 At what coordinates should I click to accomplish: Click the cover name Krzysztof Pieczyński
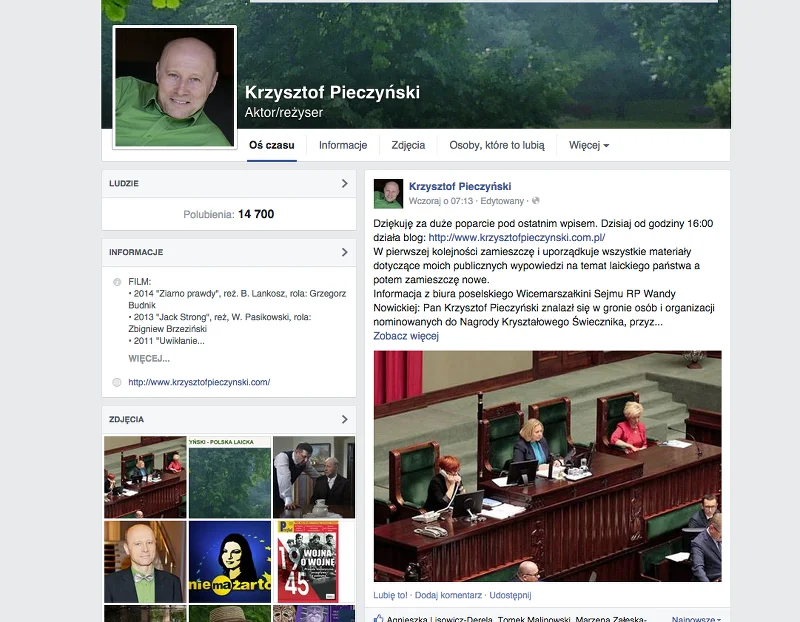tap(332, 92)
